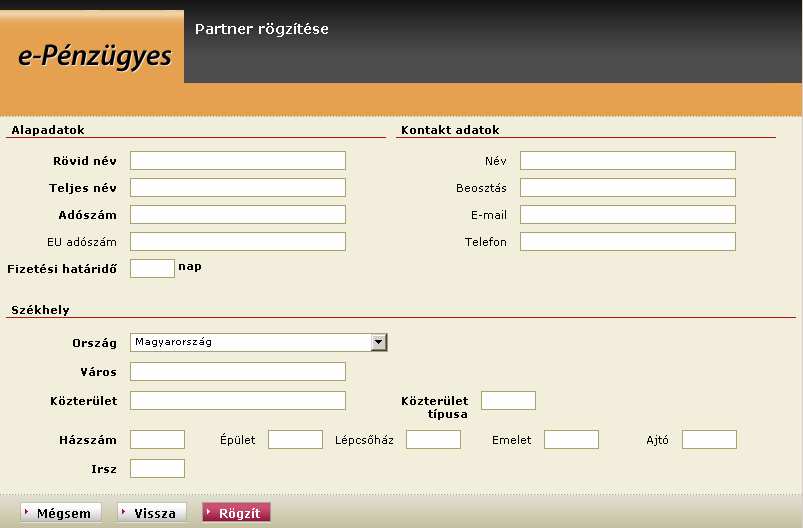Go back using the Vissza button
Screen dimensions: 803x528
tap(152, 513)
